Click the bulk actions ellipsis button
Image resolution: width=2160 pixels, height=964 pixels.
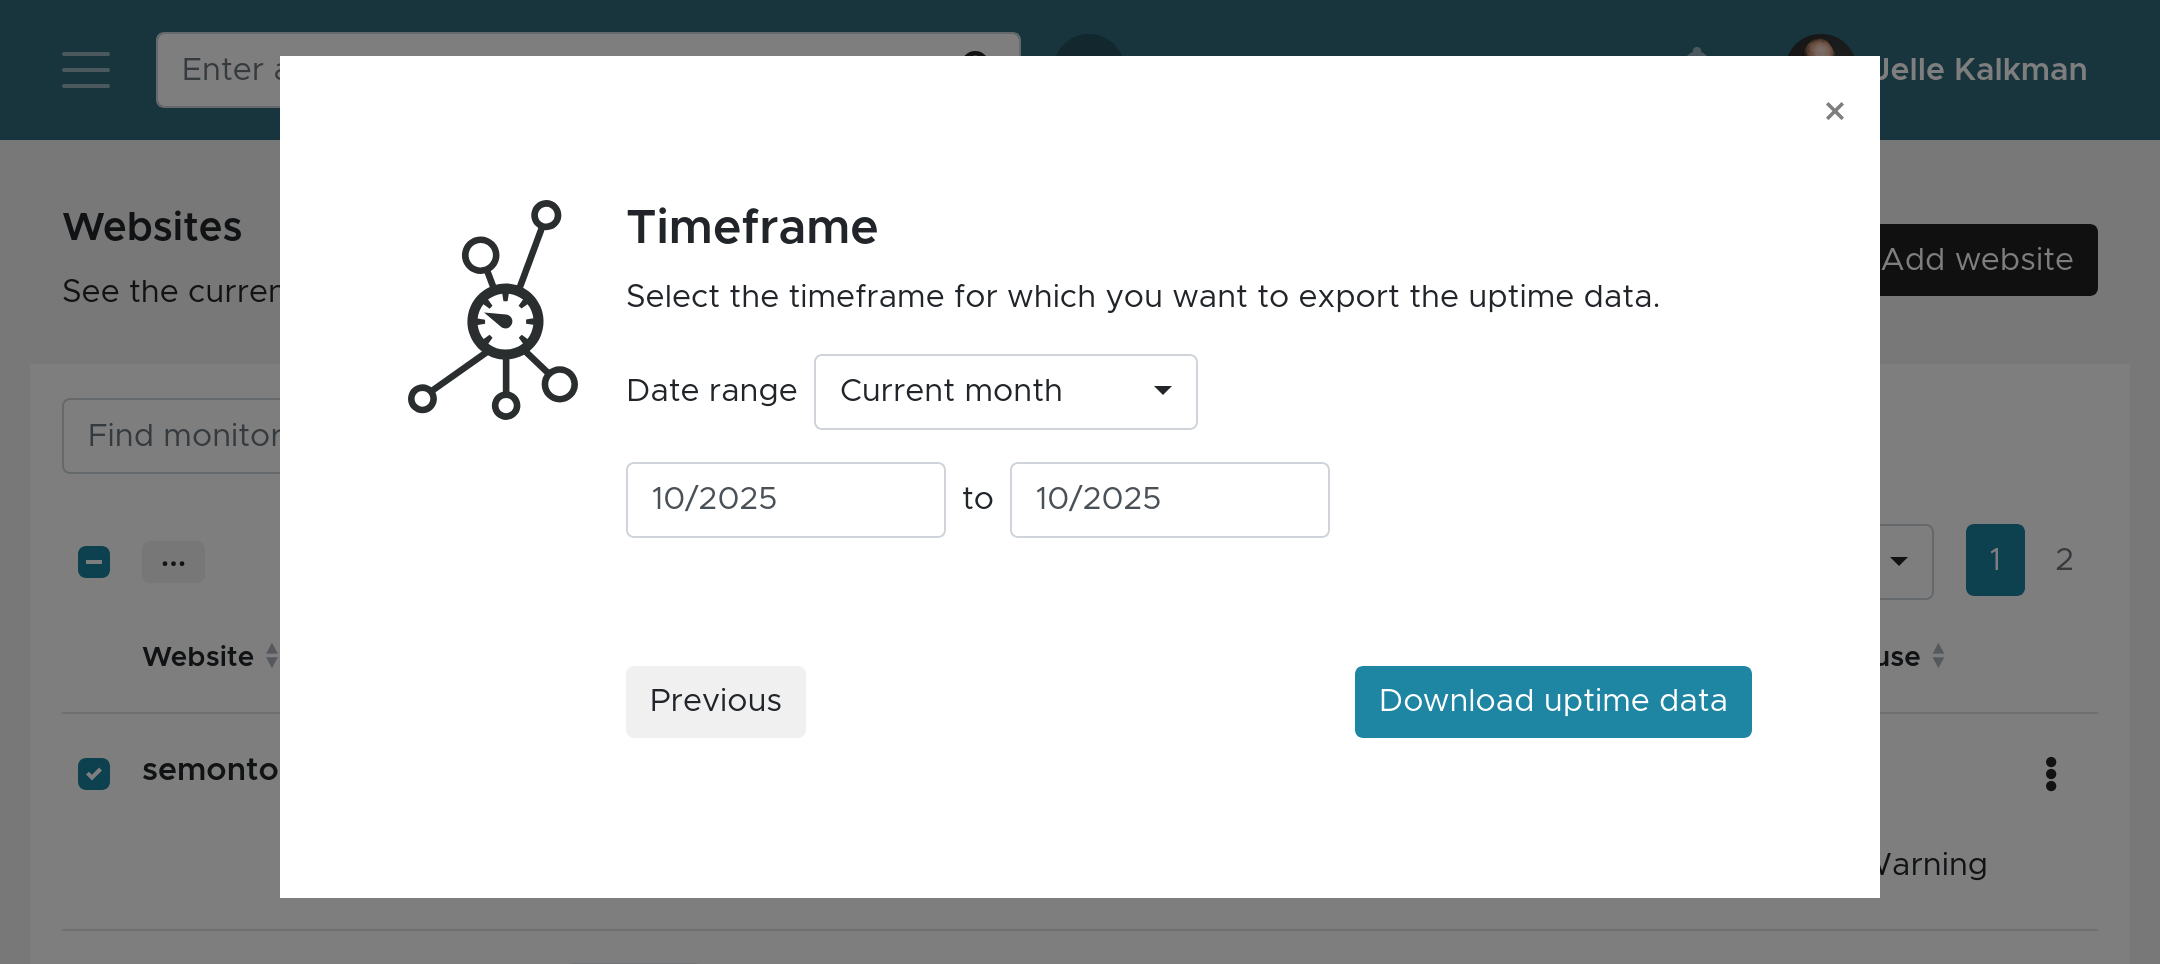[173, 562]
